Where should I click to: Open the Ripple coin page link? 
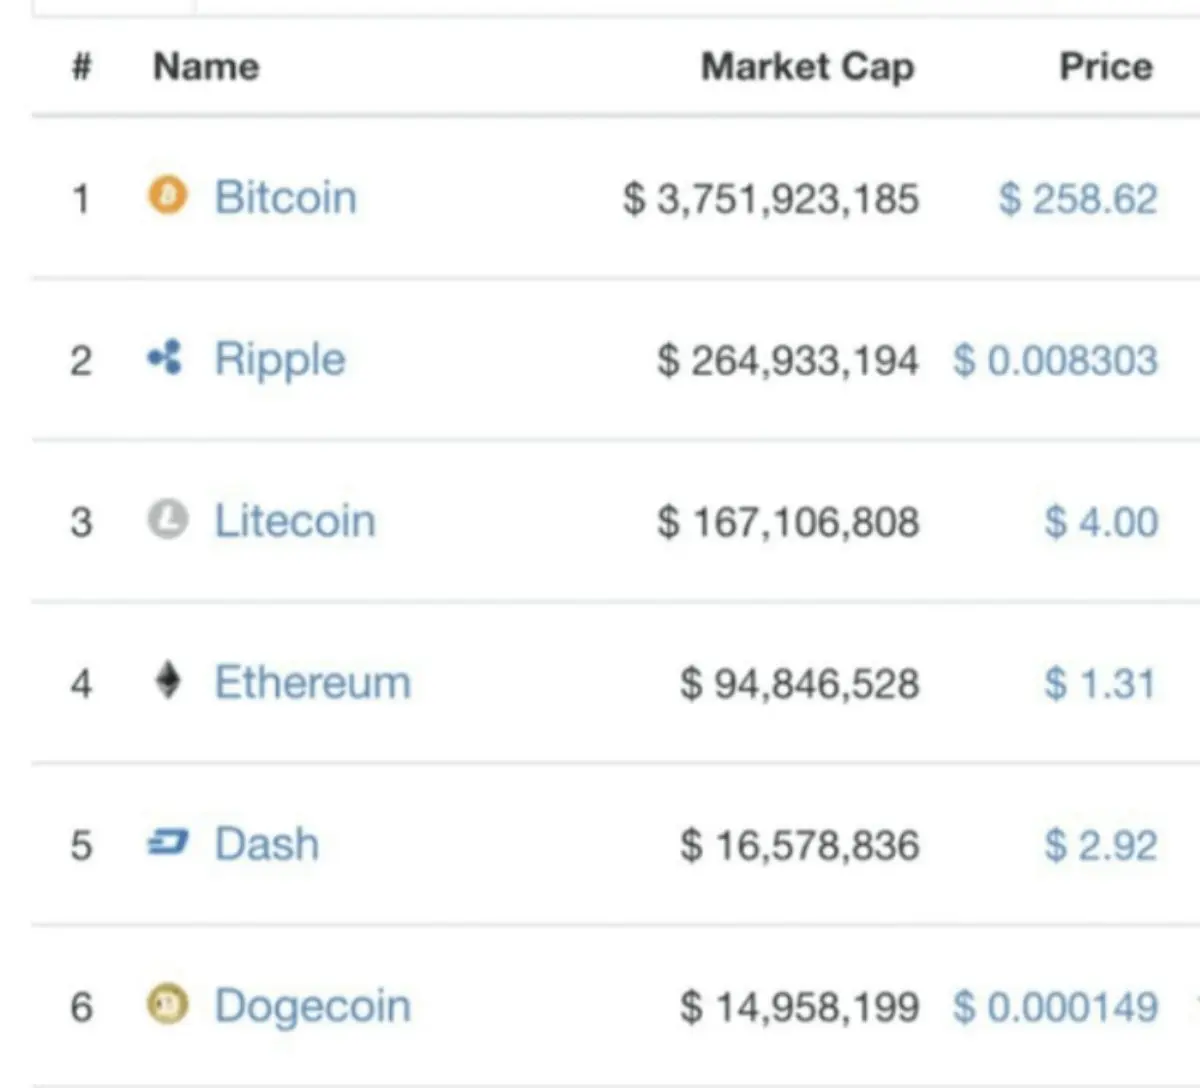[x=280, y=360]
